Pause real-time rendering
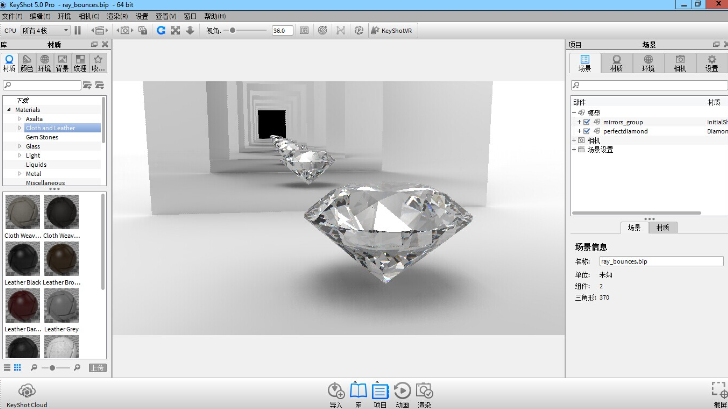728x409 pixels. click(78, 31)
